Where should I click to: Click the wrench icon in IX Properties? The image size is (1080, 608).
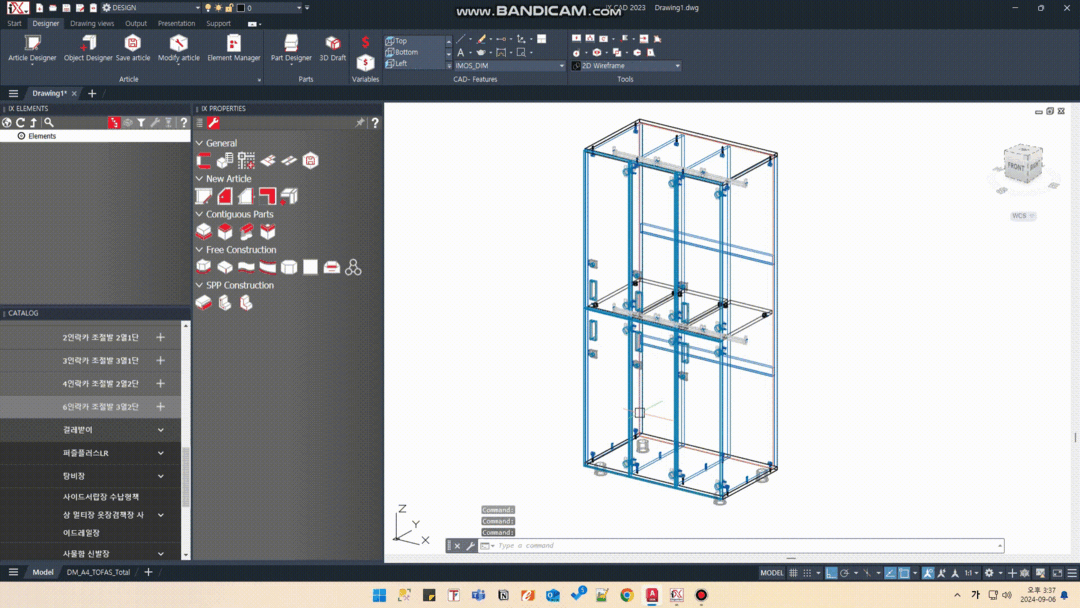click(x=214, y=123)
